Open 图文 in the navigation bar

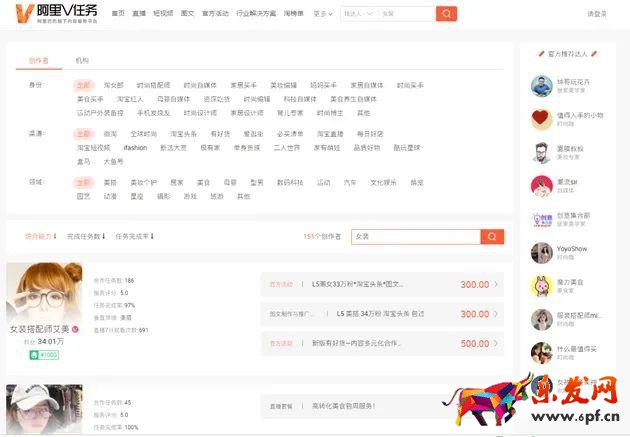point(188,13)
